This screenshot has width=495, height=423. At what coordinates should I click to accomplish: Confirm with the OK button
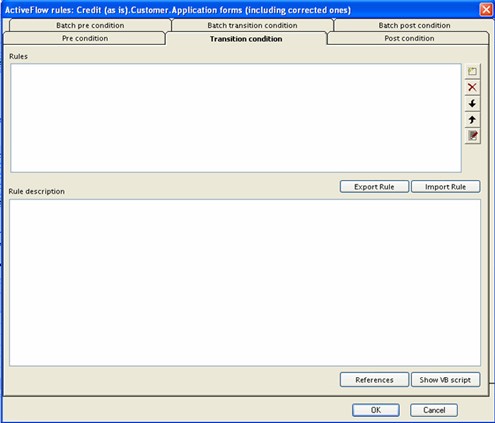[x=376, y=410]
